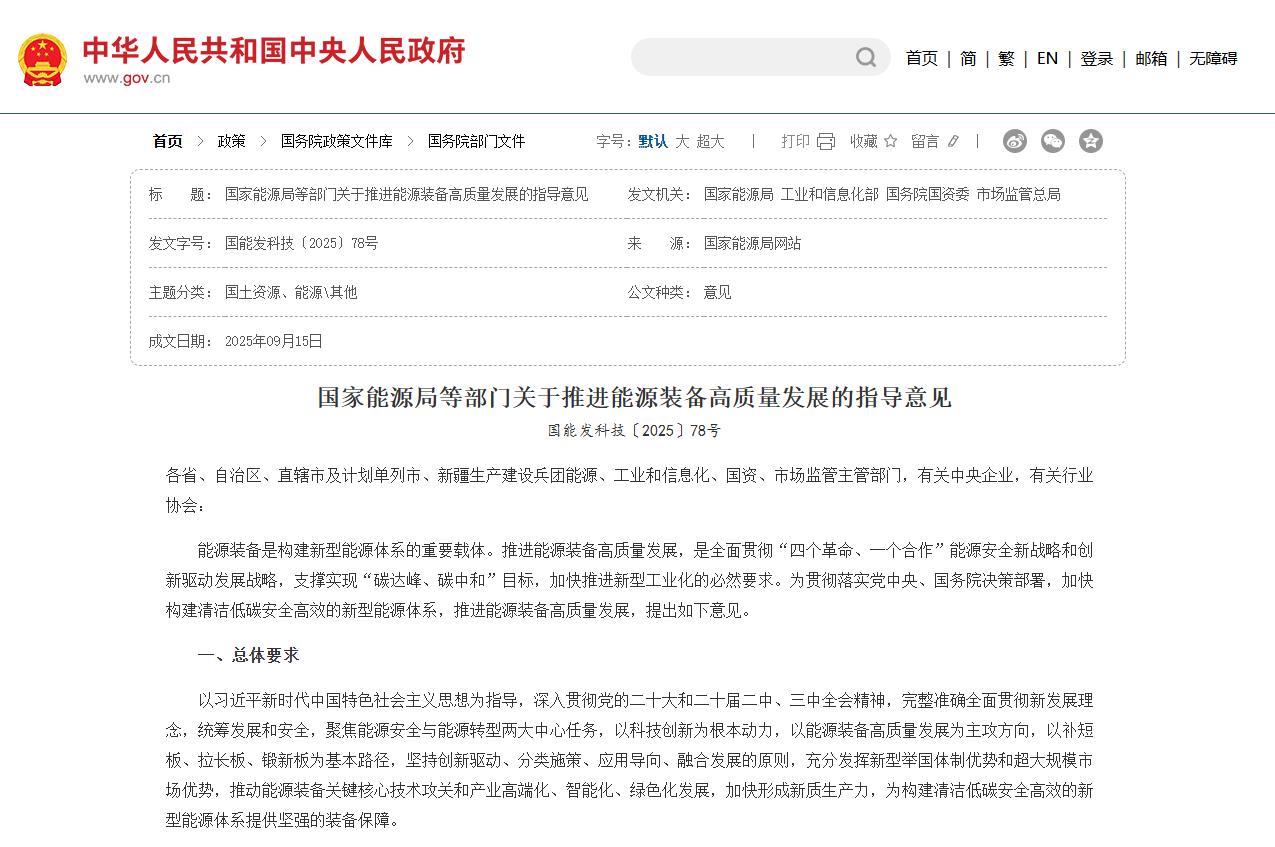This screenshot has height=847, width=1275.
Task: Go to 政策 in the breadcrumb
Action: (x=231, y=141)
